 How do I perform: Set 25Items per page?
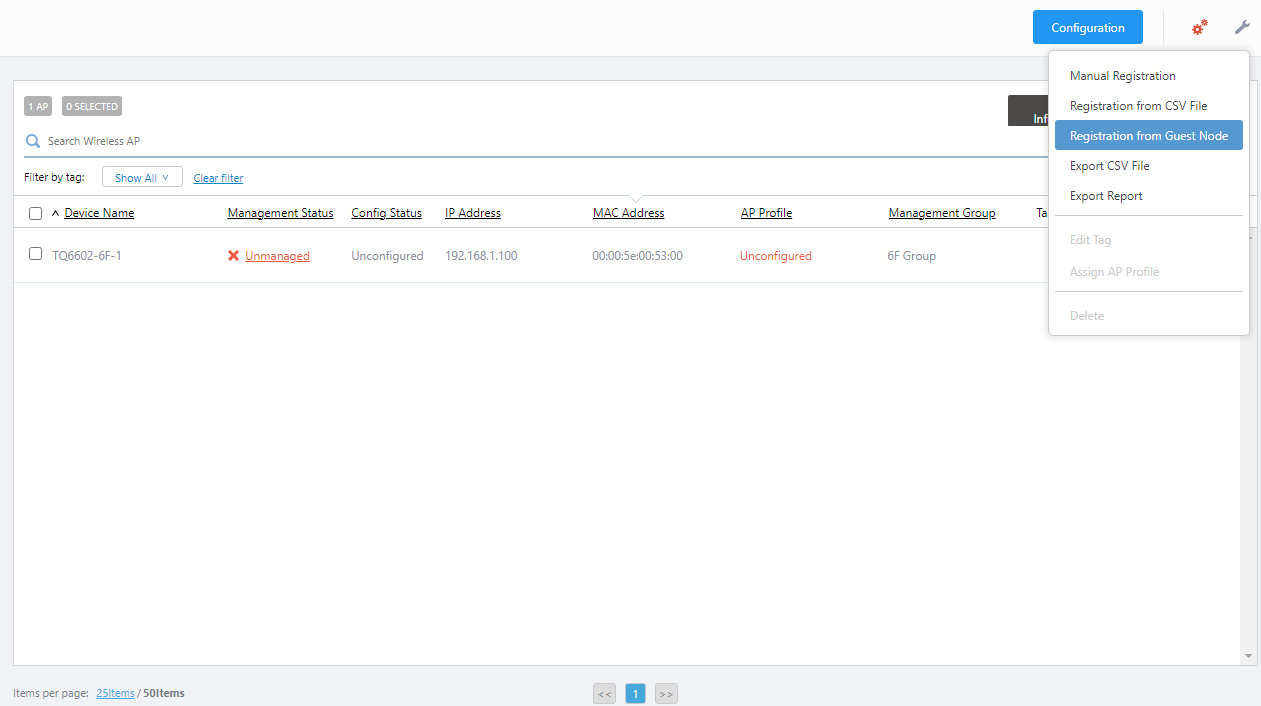[115, 693]
